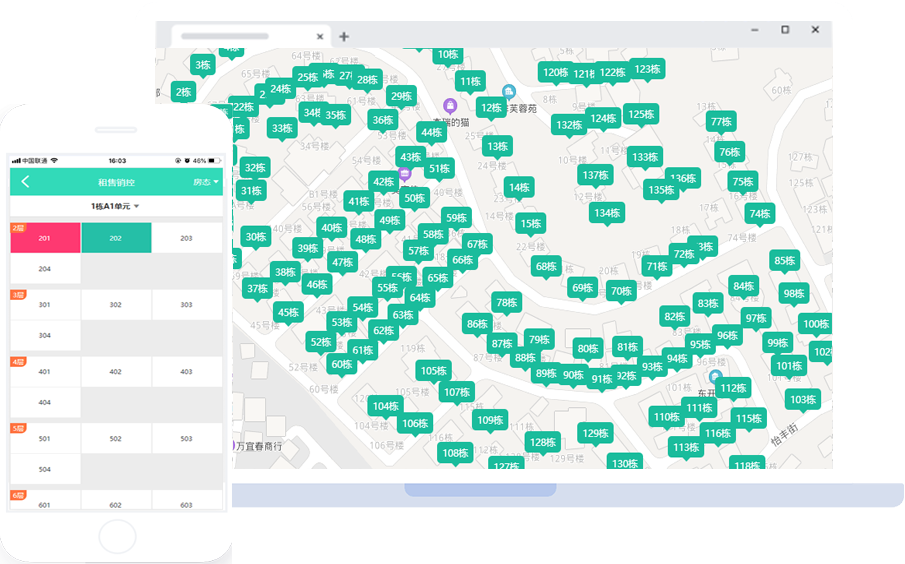Click the purple shop marker on map
The width and height of the screenshot is (905, 564).
(450, 105)
